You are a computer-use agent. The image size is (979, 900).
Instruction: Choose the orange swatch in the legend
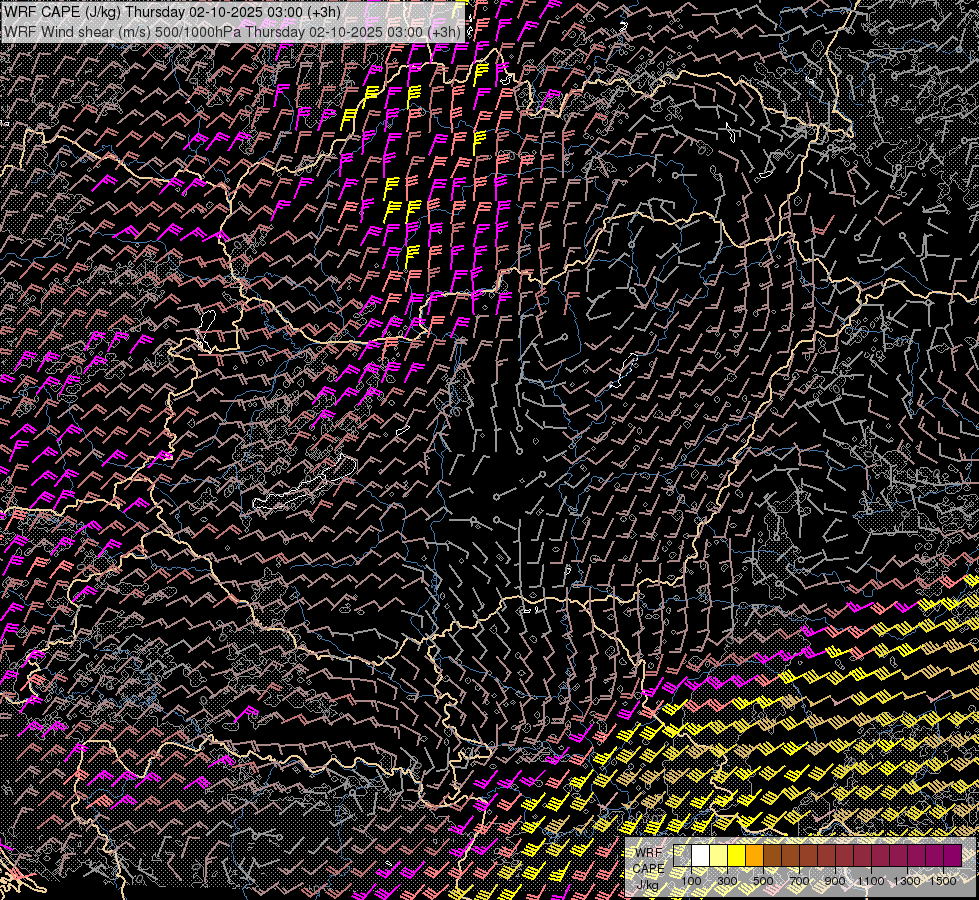755,855
